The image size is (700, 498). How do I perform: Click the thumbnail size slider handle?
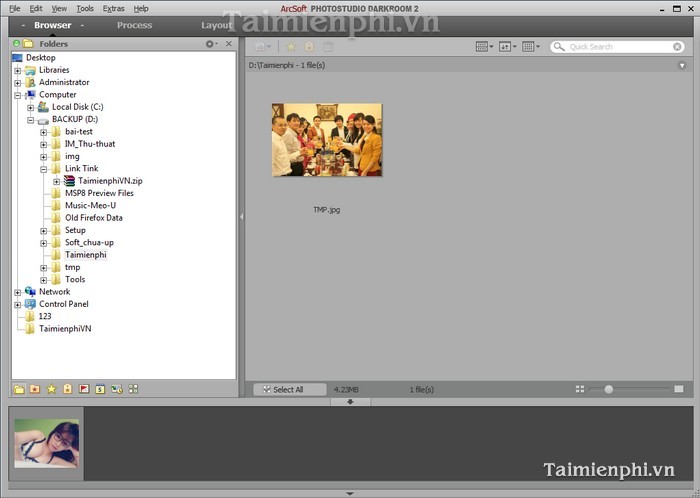[608, 389]
